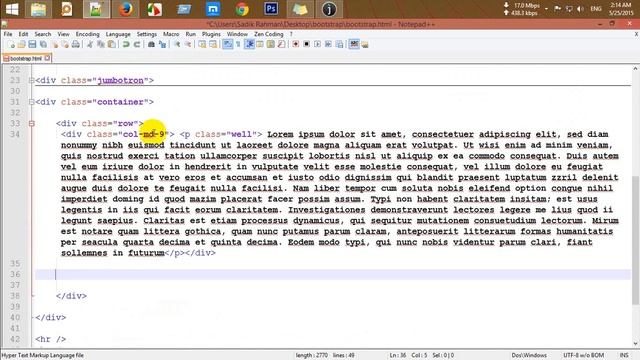The image size is (640, 360).
Task: Play back the recorded macro
Action: click(x=318, y=44)
